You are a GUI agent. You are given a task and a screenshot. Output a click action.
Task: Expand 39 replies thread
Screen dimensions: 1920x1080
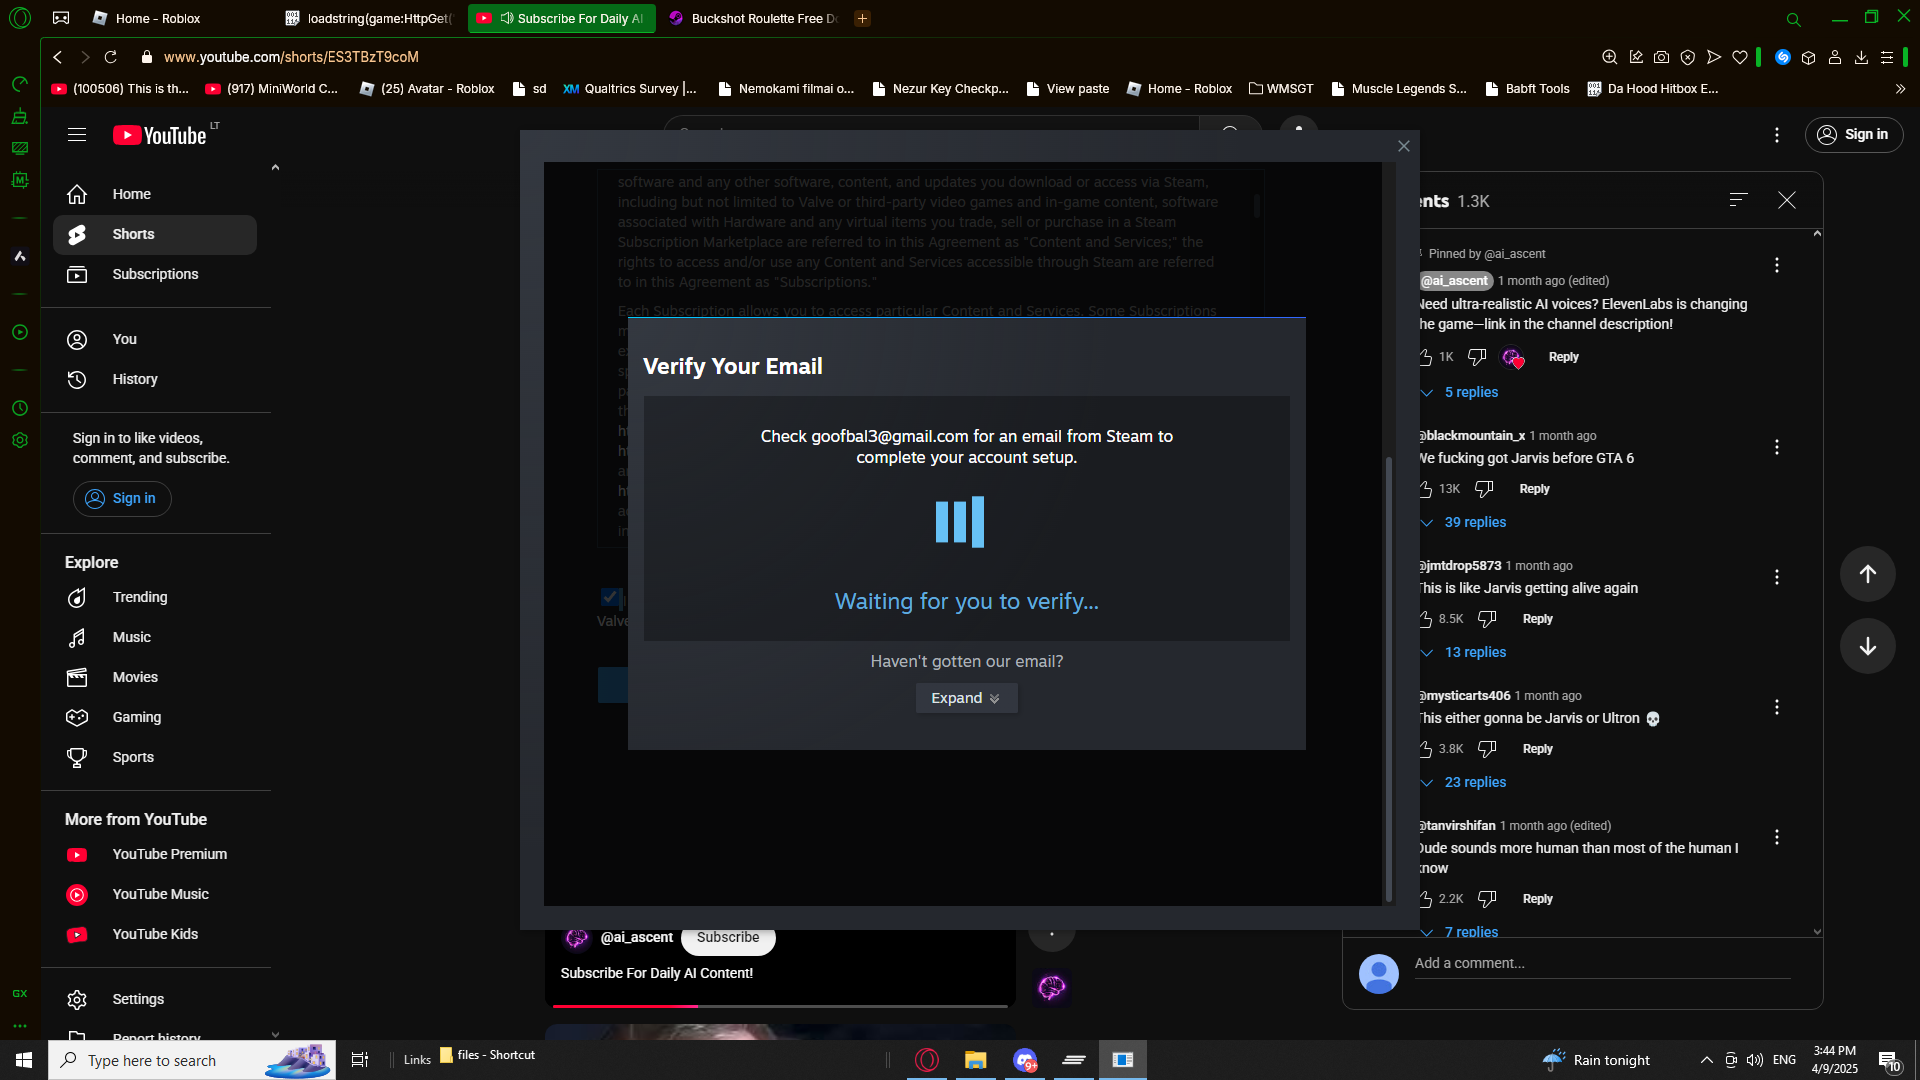[1465, 522]
